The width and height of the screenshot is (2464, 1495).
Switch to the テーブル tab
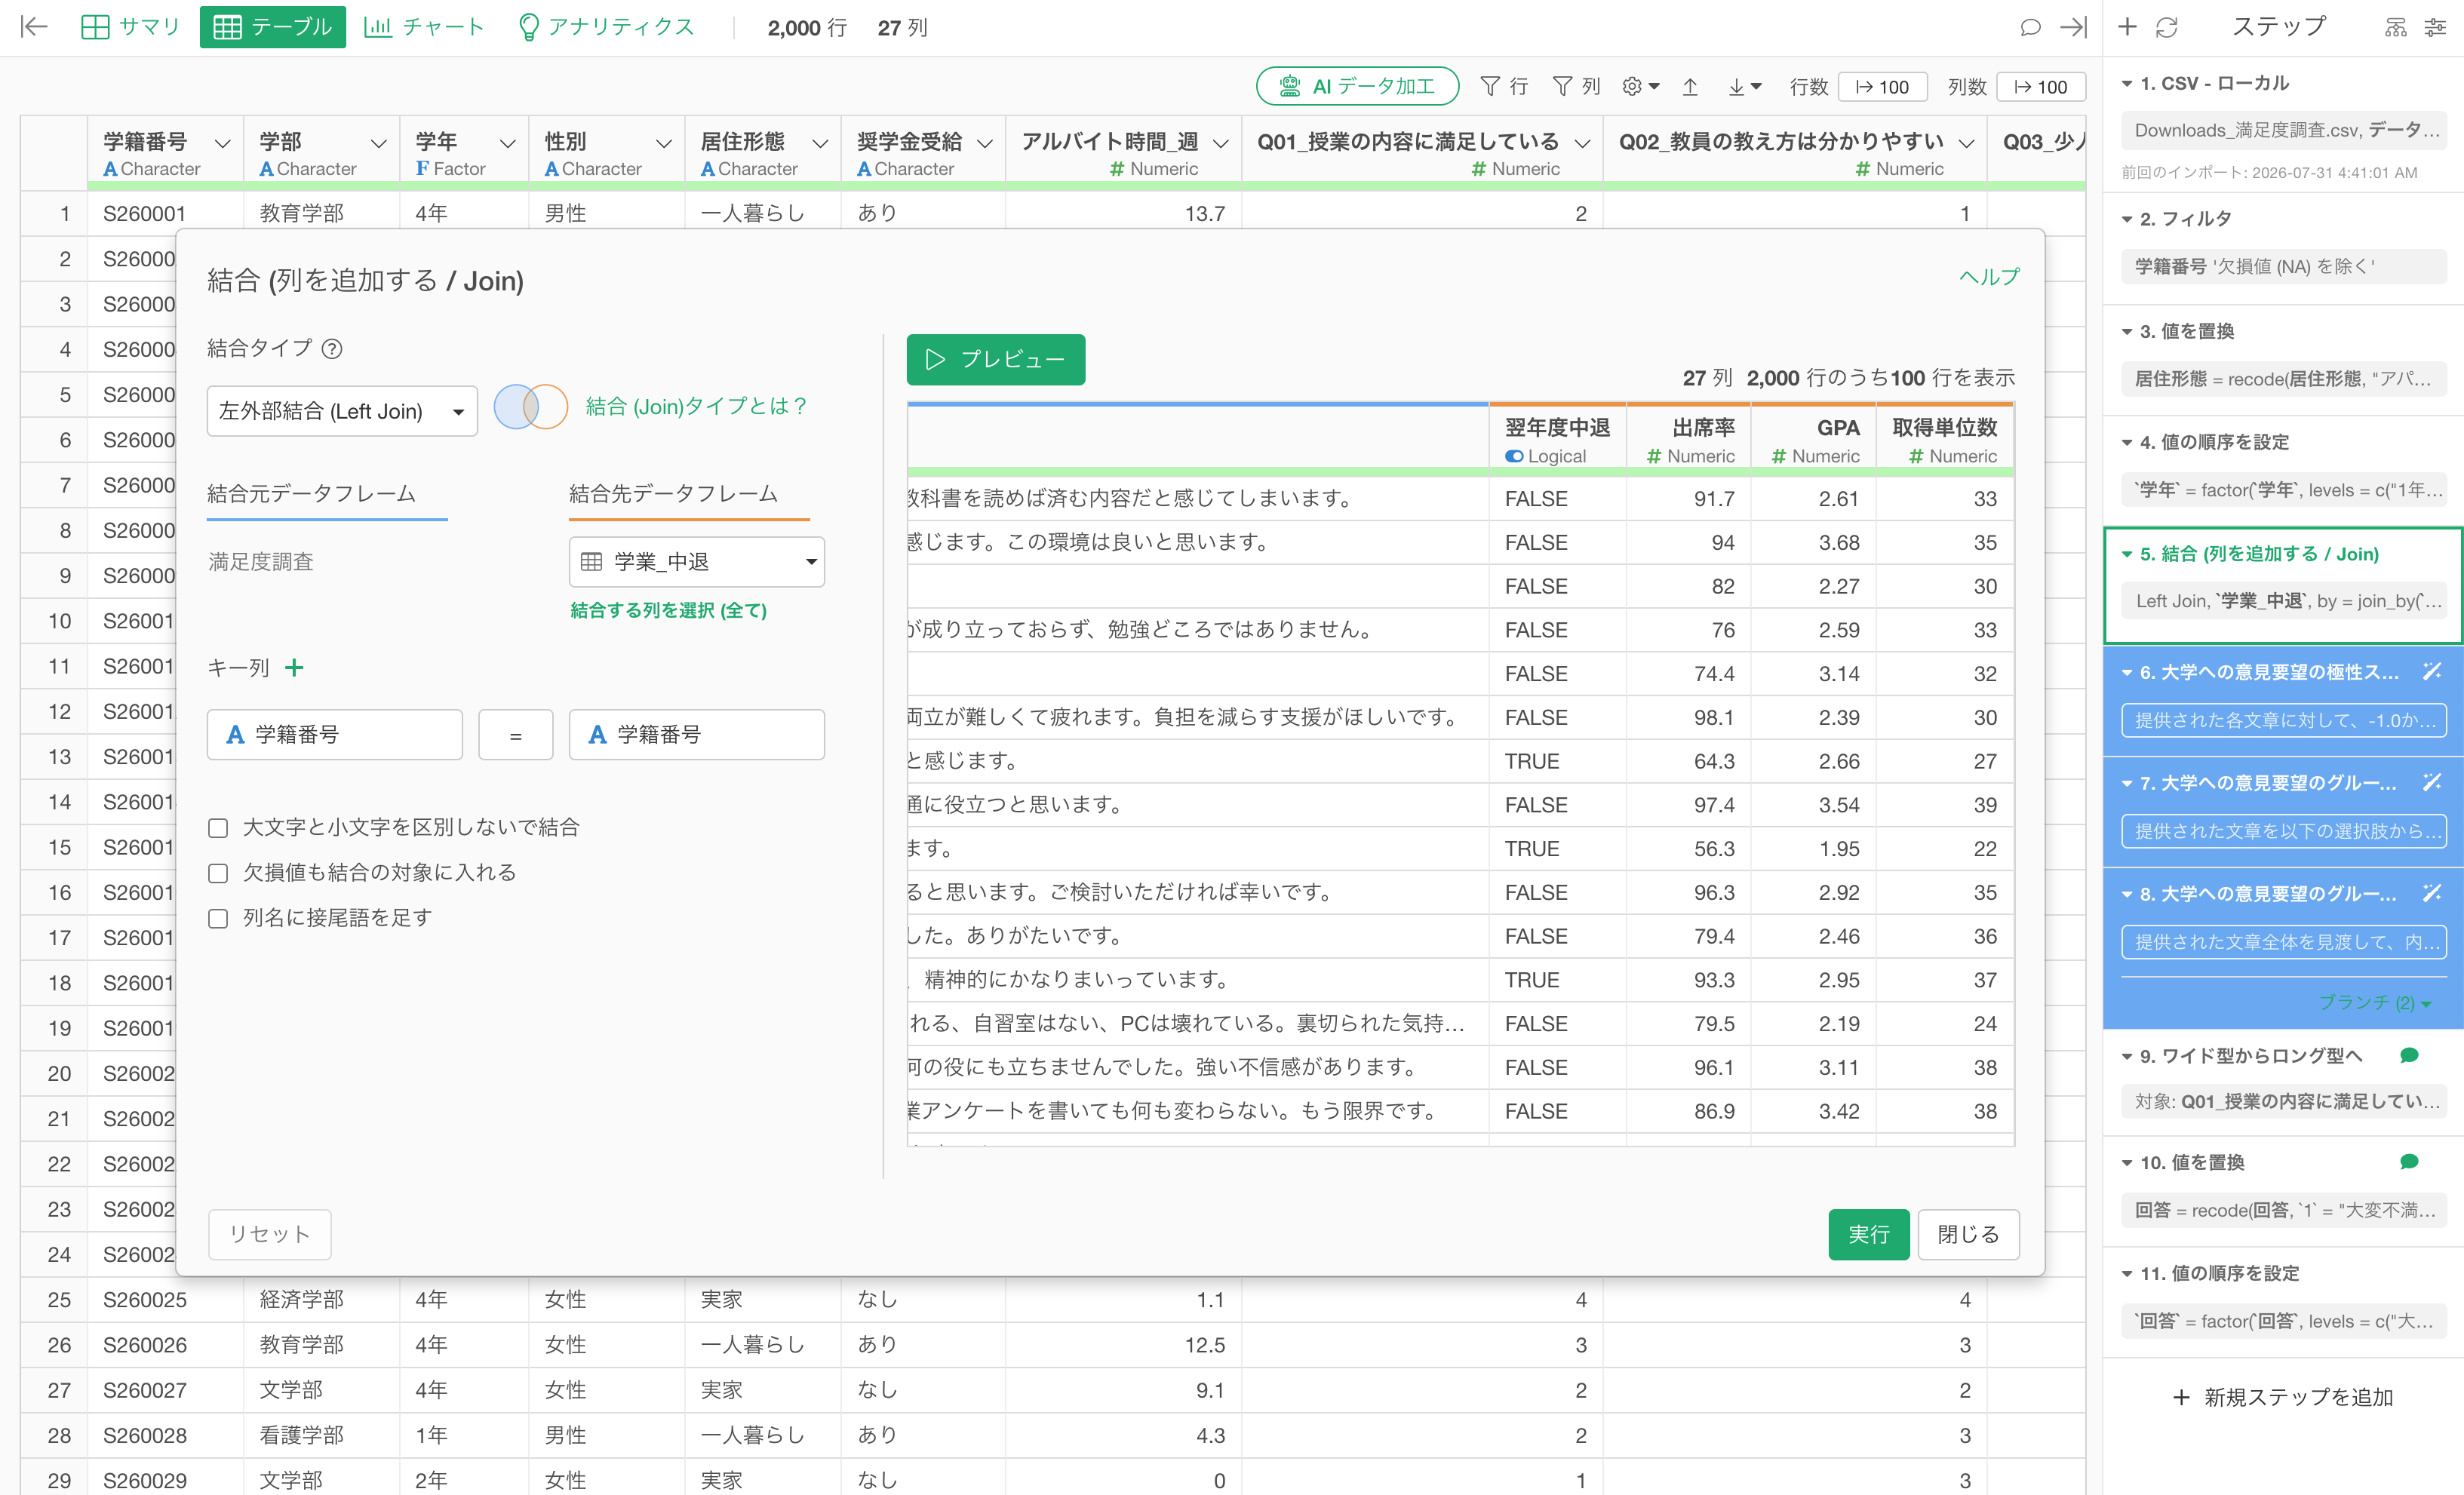(273, 27)
